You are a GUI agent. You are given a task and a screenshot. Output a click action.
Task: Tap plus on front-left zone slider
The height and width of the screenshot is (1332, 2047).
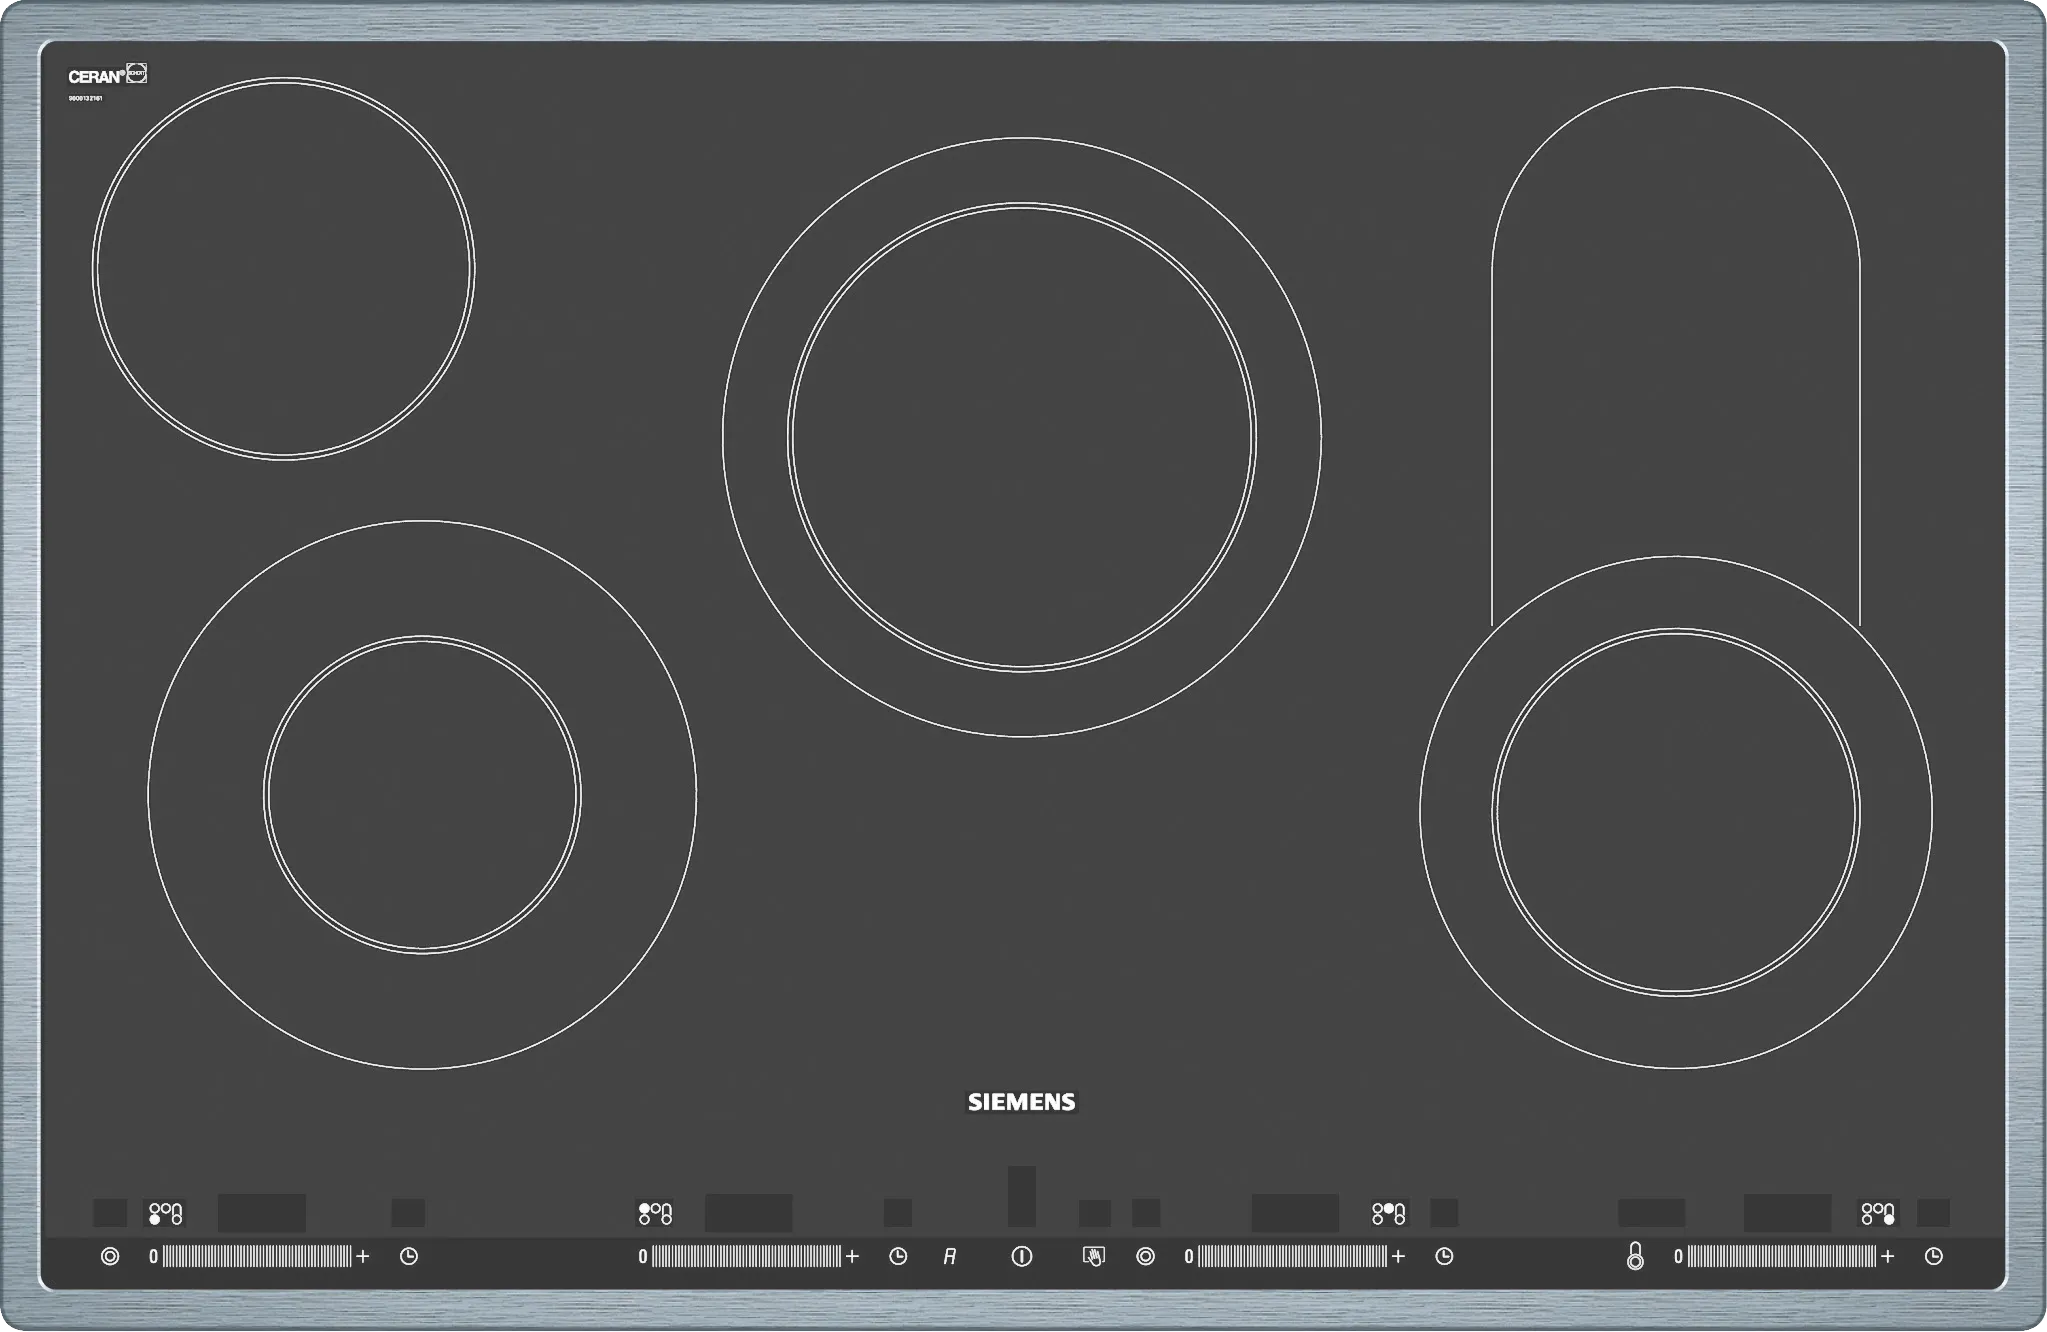tap(363, 1256)
